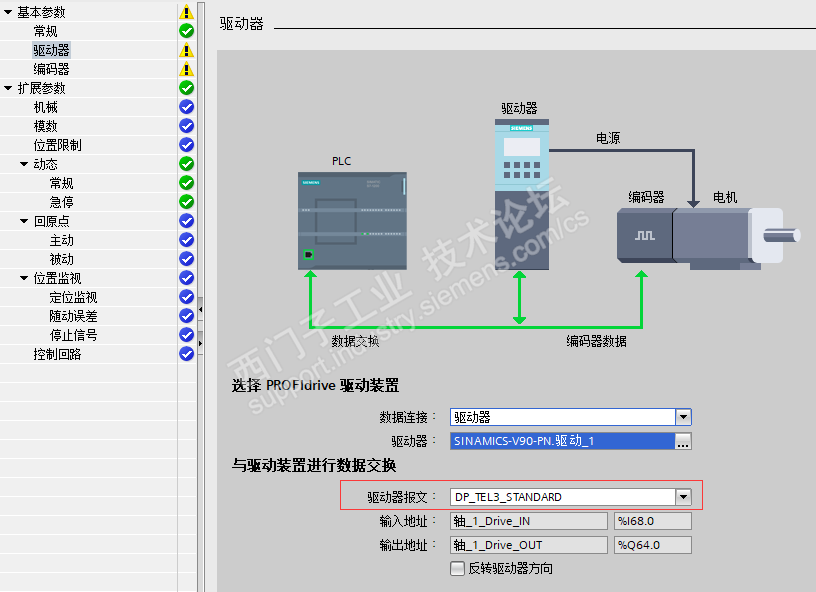Click the blue check beside 模数
Viewport: 816px width, 592px height.
[x=186, y=126]
